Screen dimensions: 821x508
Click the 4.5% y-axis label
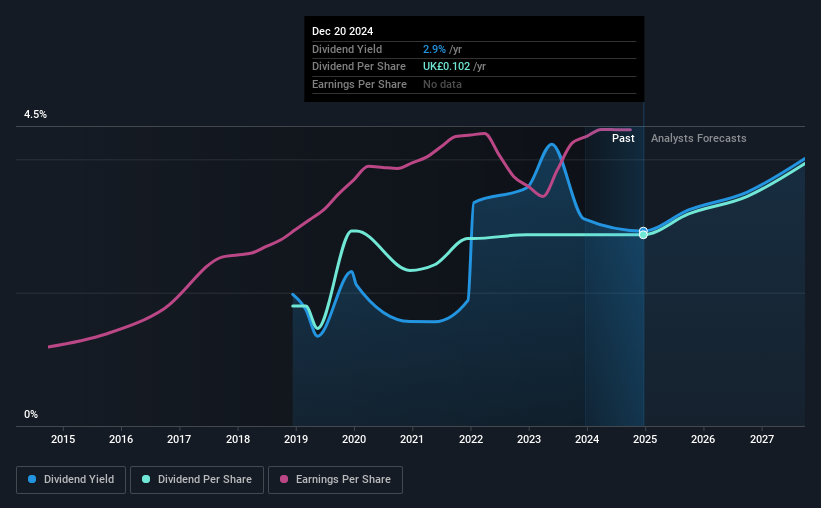35,114
